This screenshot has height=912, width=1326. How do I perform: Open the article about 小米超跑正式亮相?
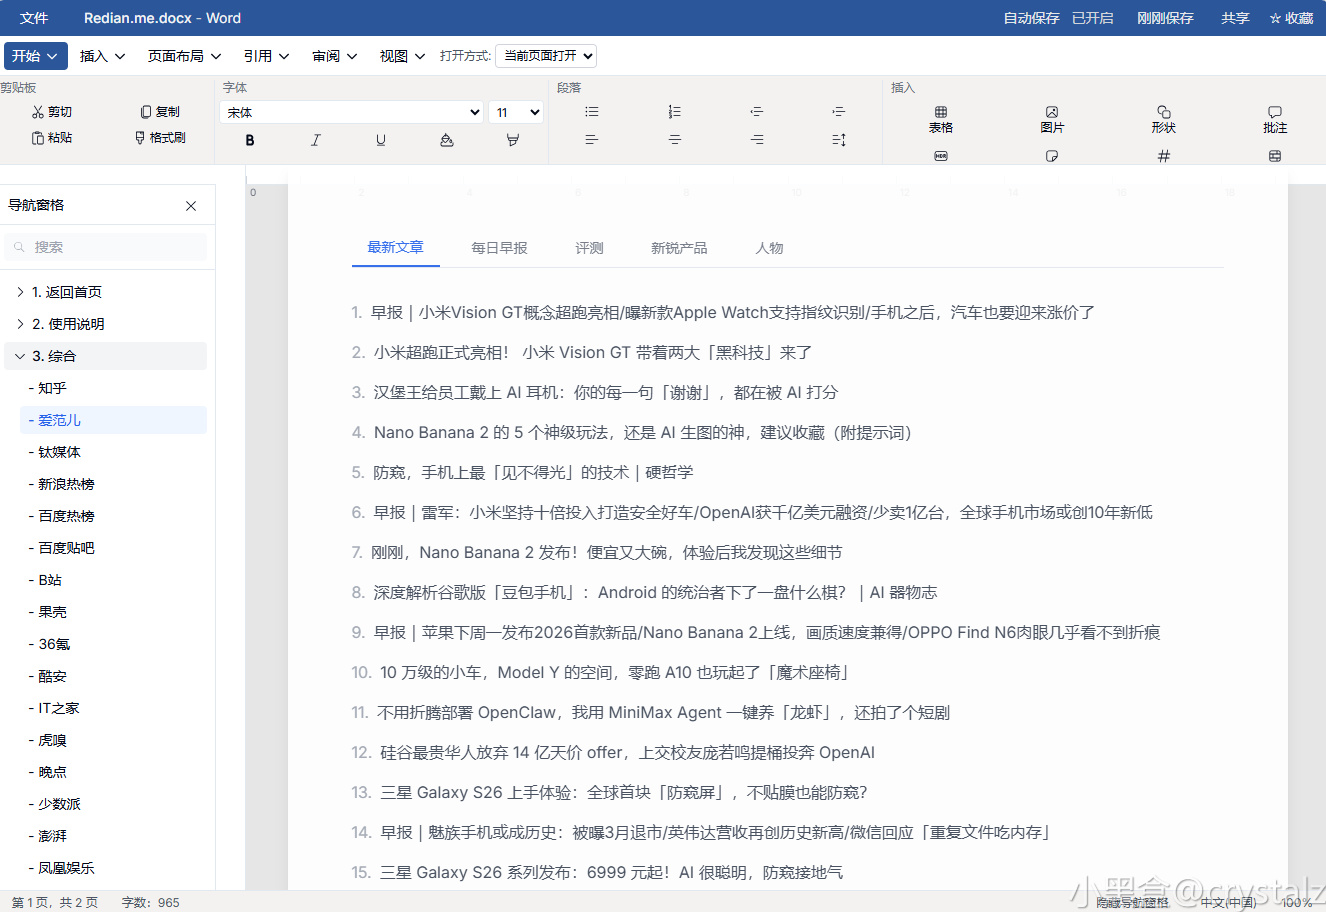(x=592, y=352)
